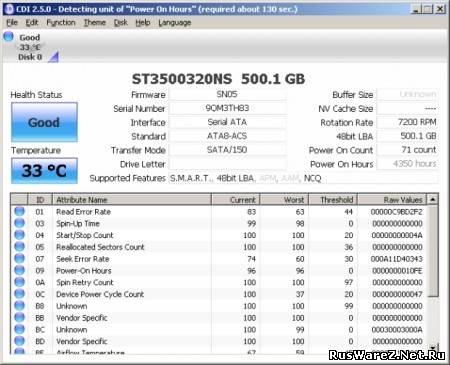The width and height of the screenshot is (450, 365).
Task: Click the CDI application icon in title bar
Action: click(x=9, y=9)
